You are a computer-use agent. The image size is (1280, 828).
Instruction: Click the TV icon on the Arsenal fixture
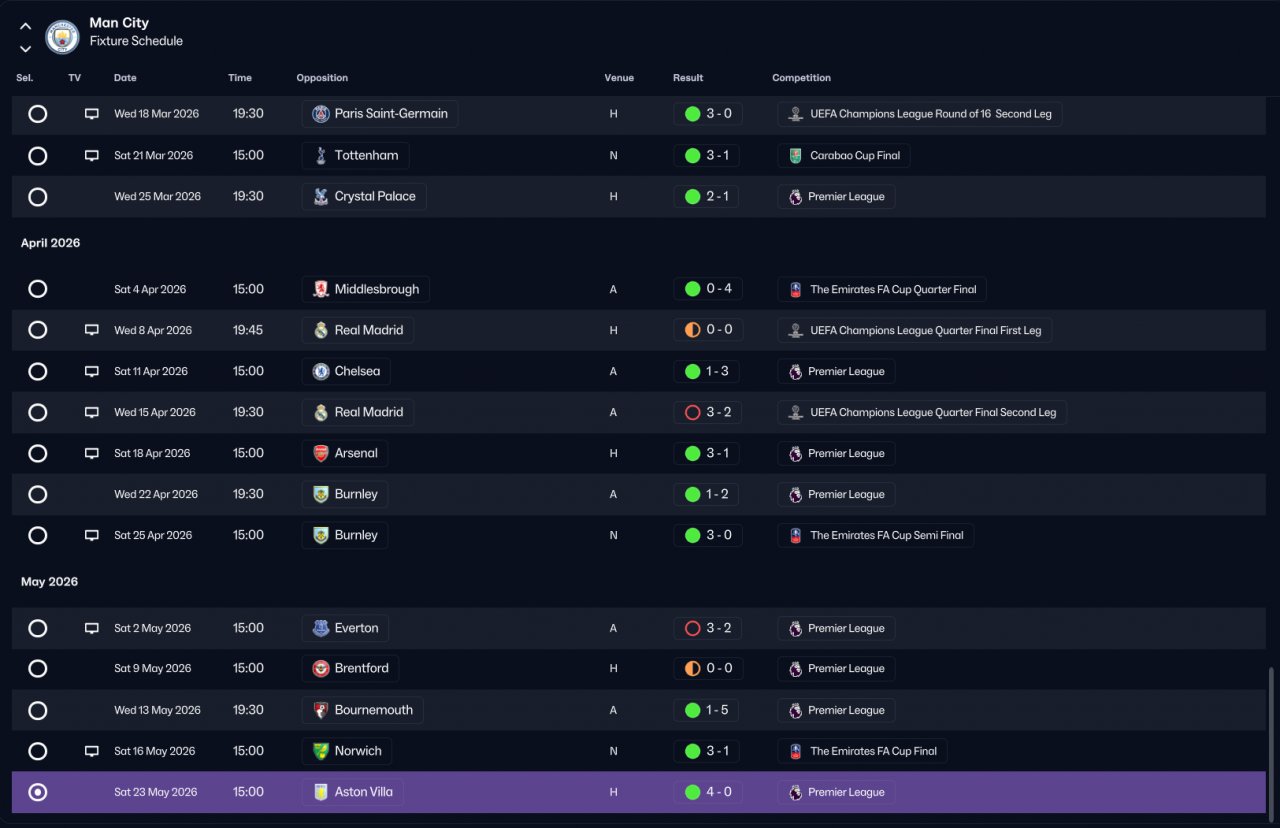coord(92,453)
